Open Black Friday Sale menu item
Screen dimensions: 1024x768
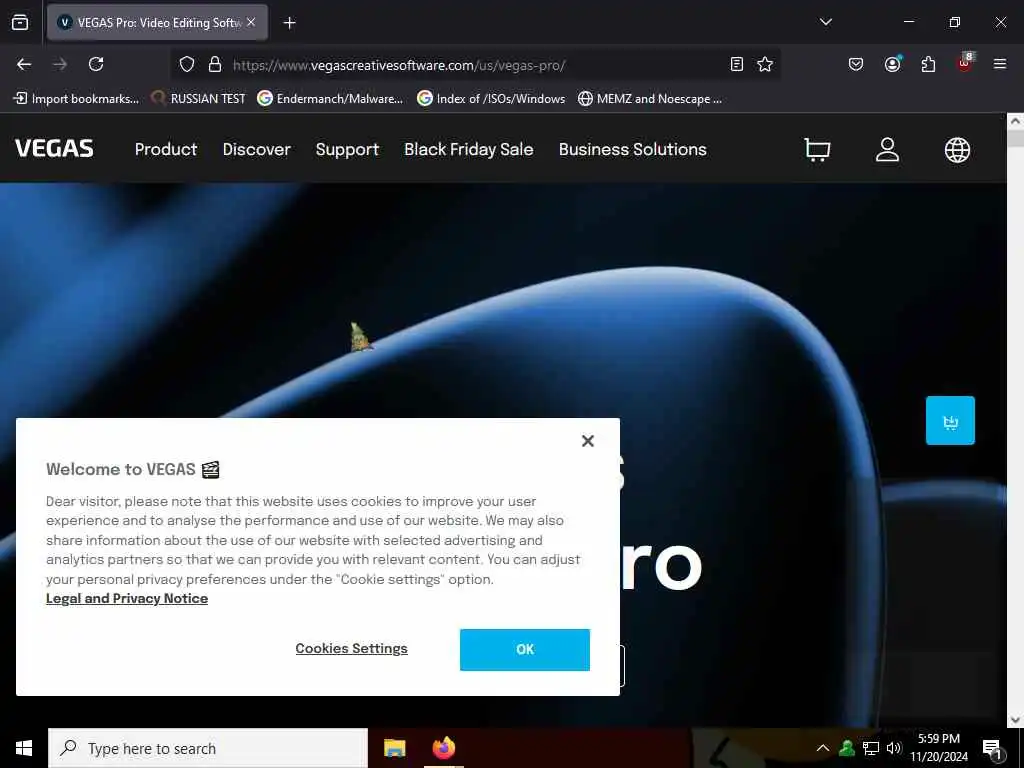click(469, 150)
